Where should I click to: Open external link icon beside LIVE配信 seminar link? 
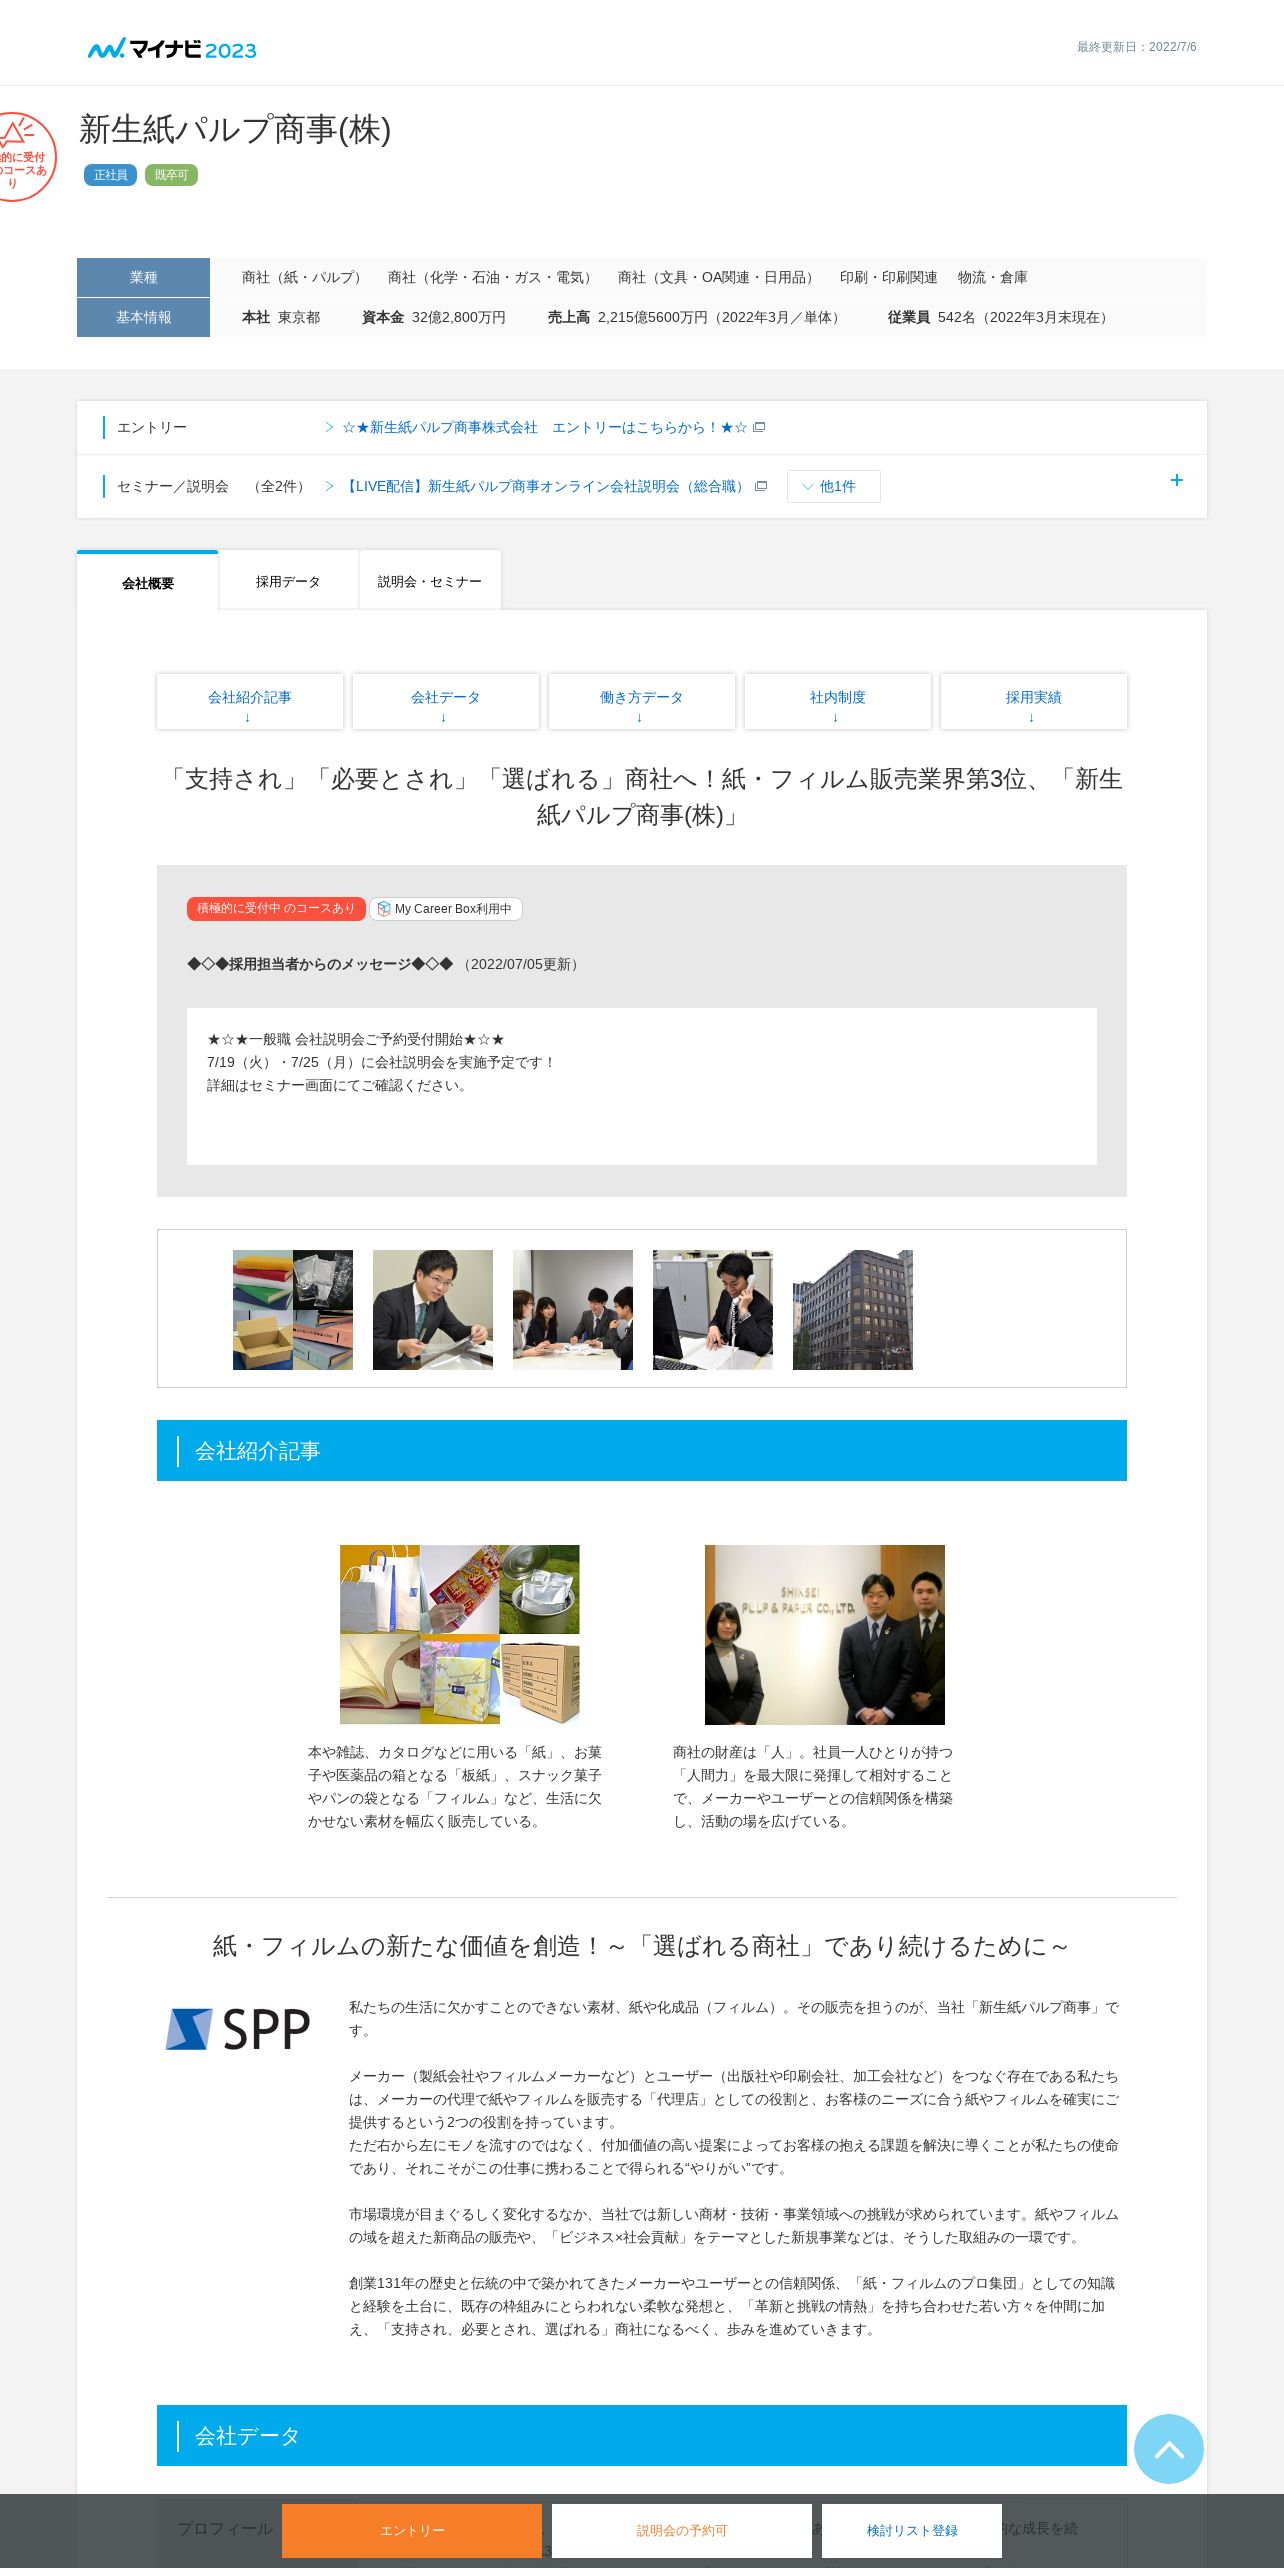coord(761,486)
